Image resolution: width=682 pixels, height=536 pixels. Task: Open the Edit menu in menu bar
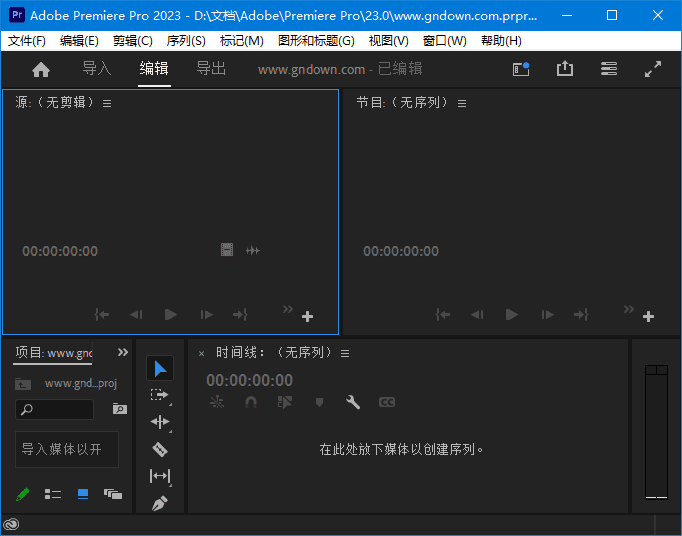(x=79, y=41)
